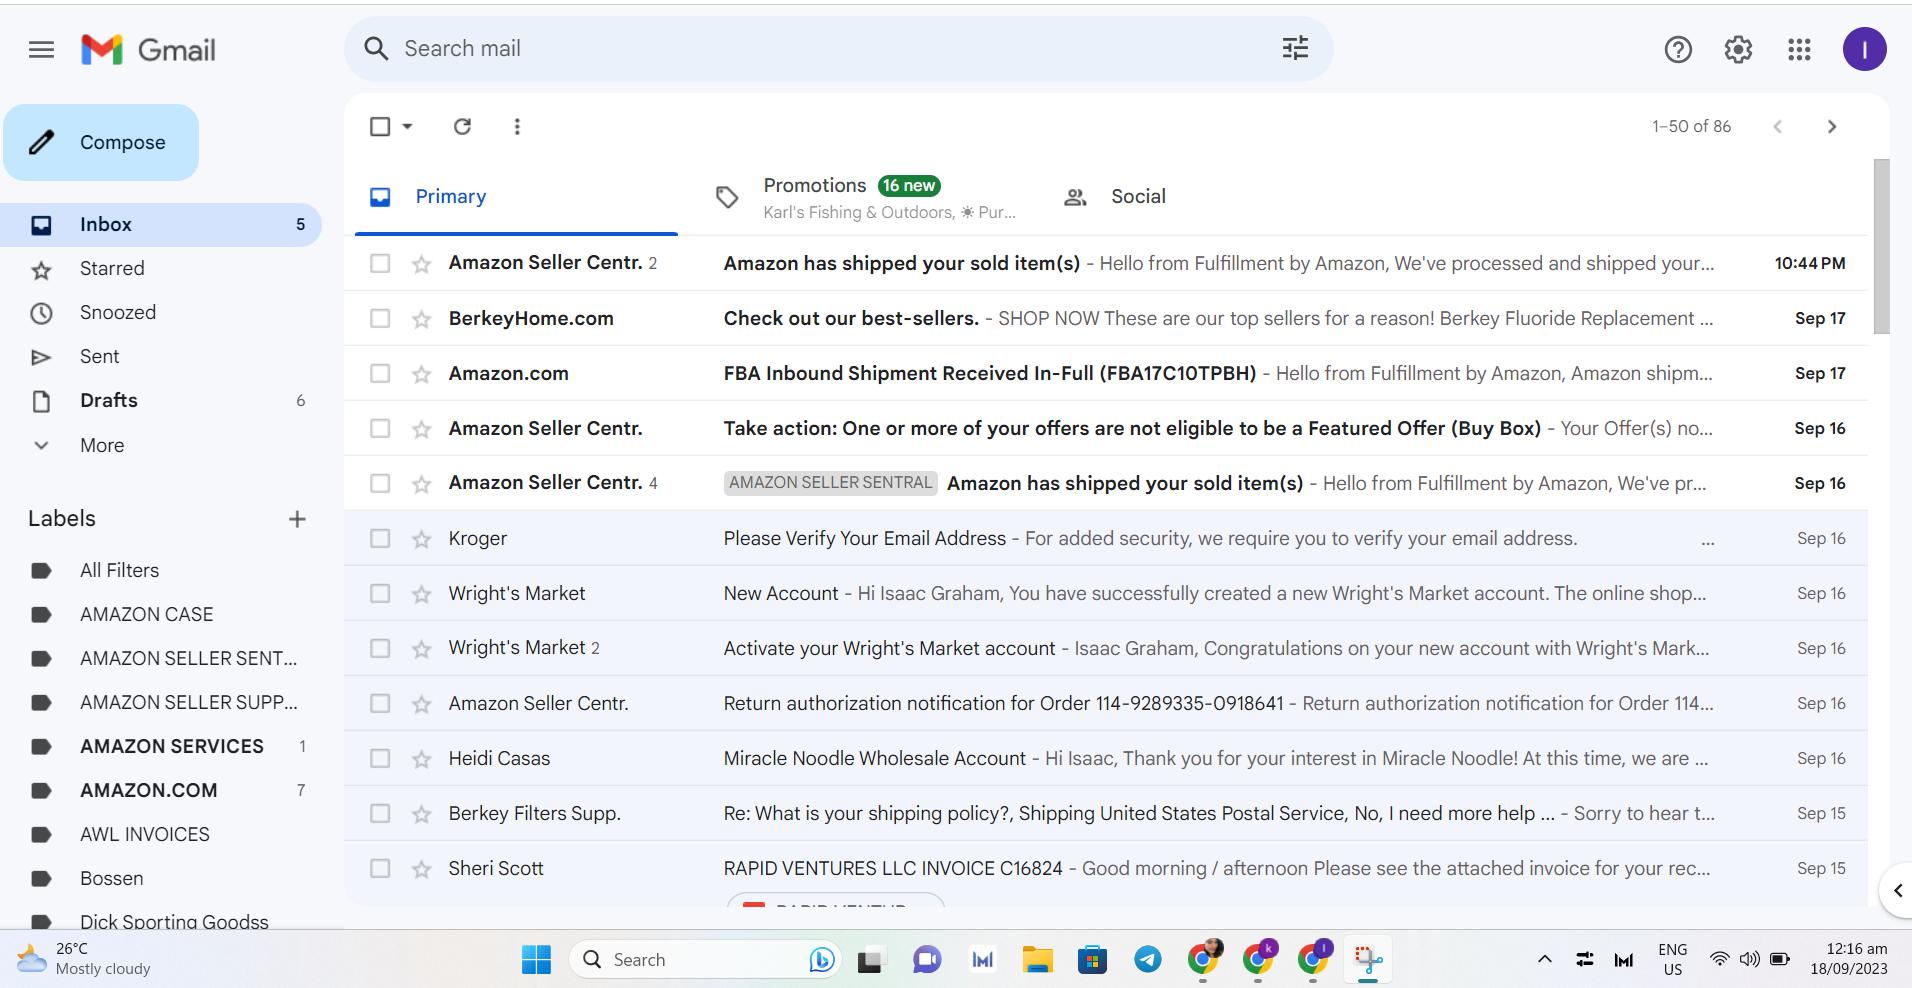This screenshot has height=988, width=1912.
Task: Open Microsoft Store from the taskbar
Action: coord(1092,959)
